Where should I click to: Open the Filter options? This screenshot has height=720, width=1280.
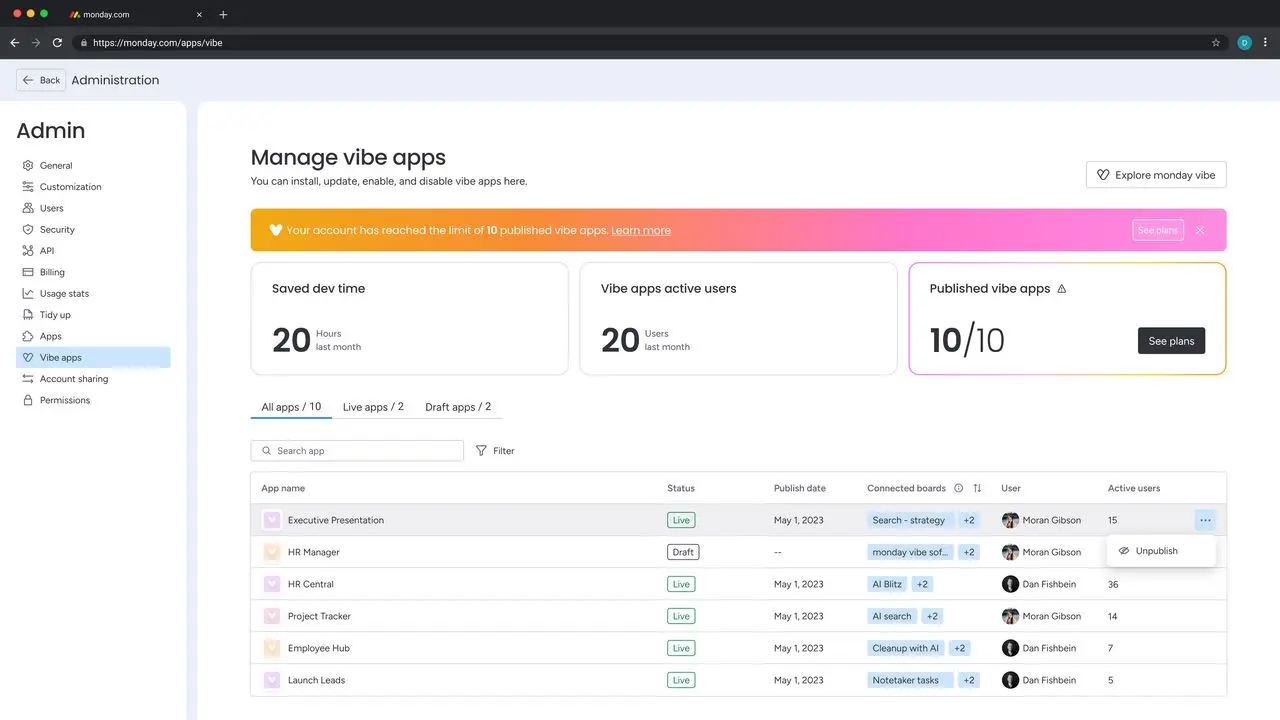tap(495, 451)
